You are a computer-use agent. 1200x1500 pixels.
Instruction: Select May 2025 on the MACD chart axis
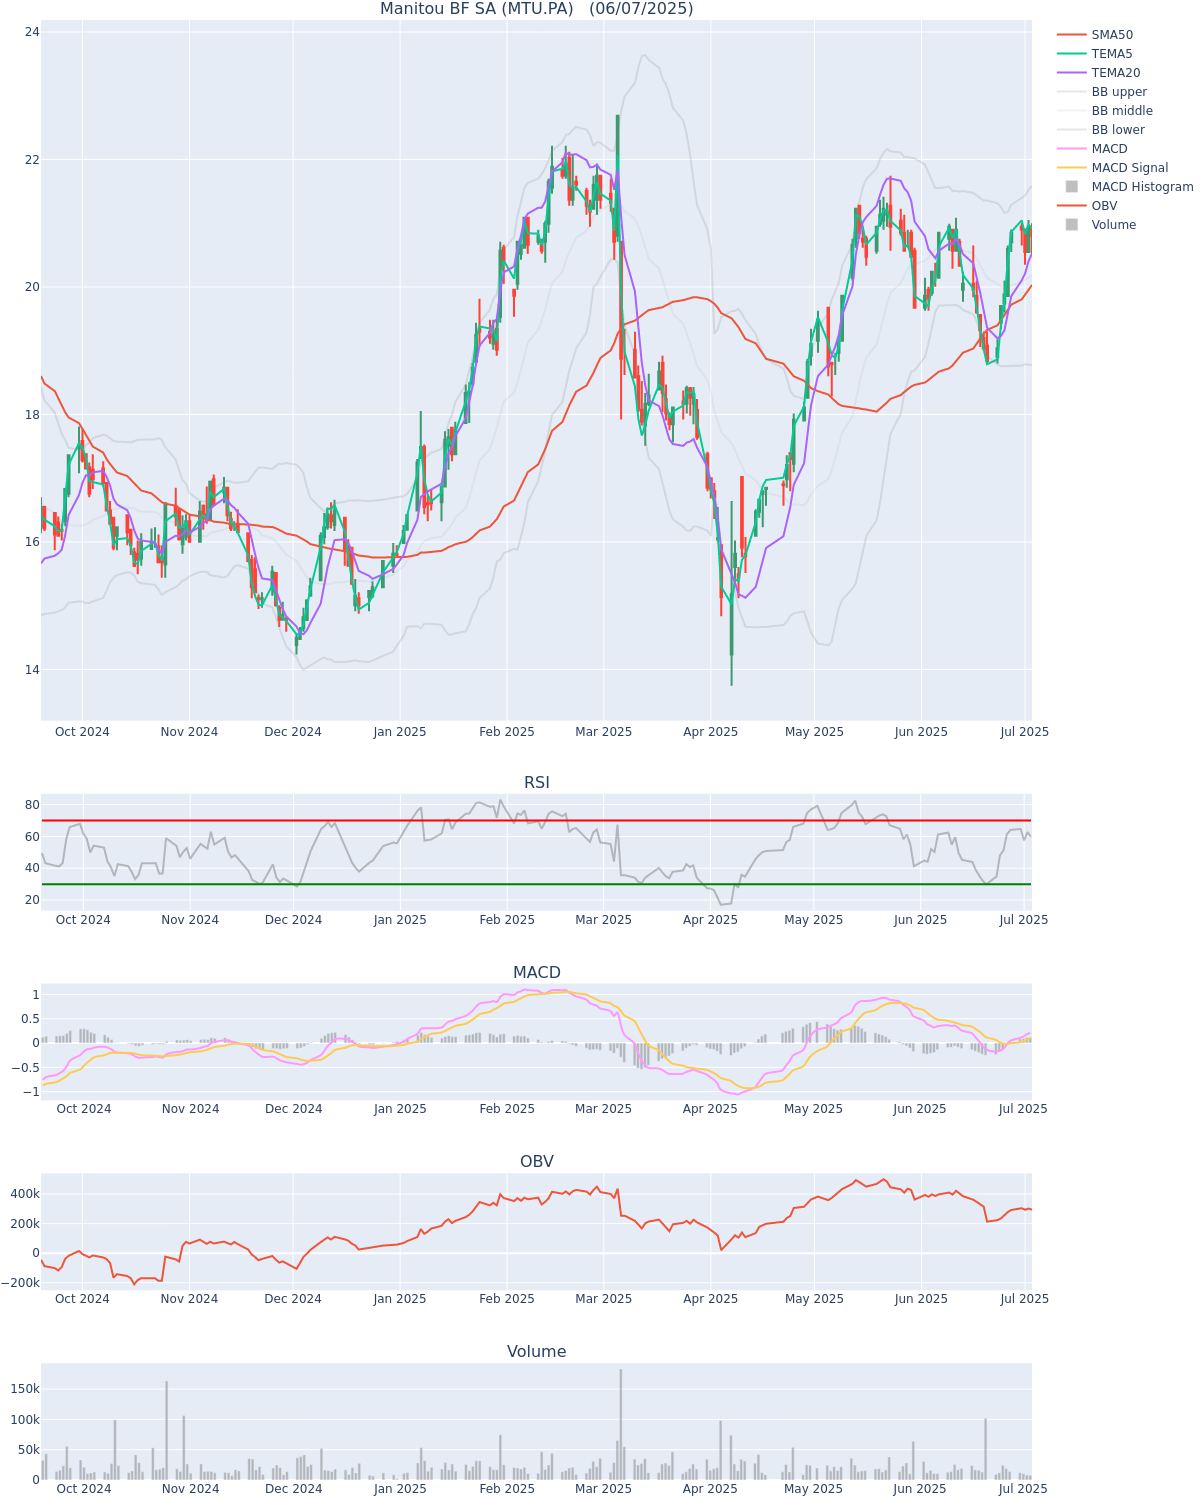pyautogui.click(x=814, y=1109)
